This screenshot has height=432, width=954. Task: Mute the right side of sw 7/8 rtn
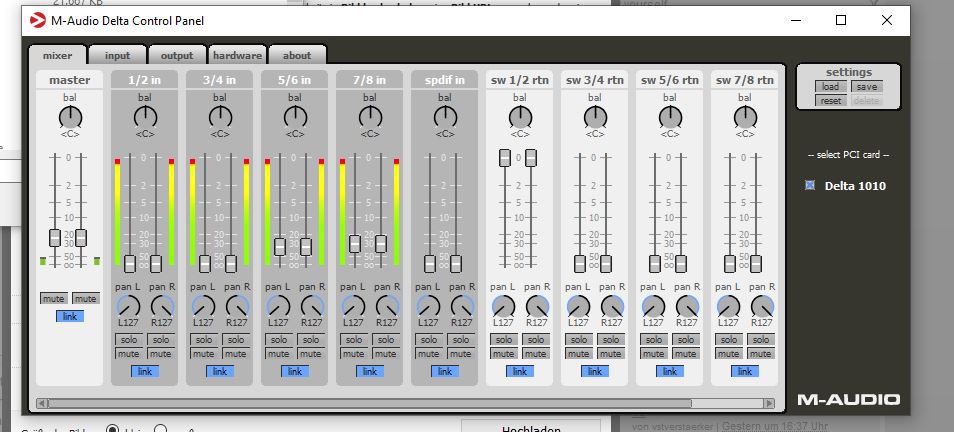761,354
